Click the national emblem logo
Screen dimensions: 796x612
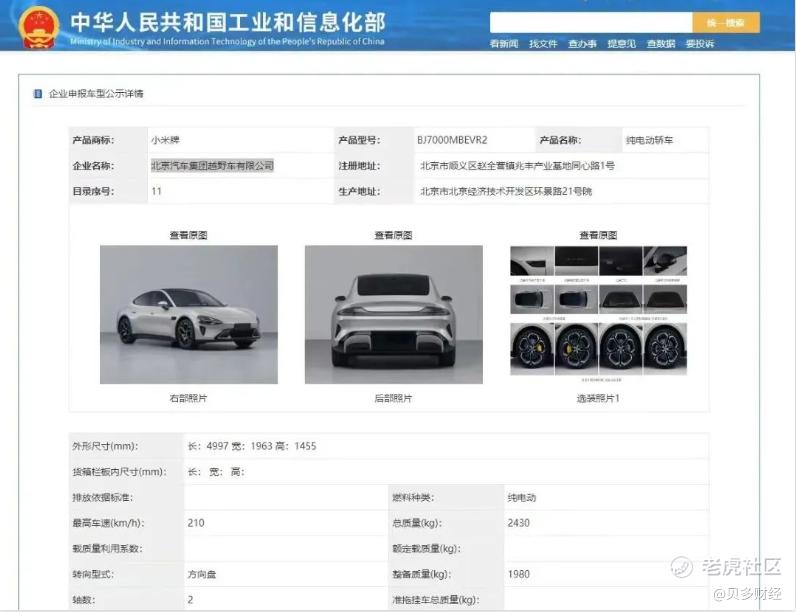38,27
